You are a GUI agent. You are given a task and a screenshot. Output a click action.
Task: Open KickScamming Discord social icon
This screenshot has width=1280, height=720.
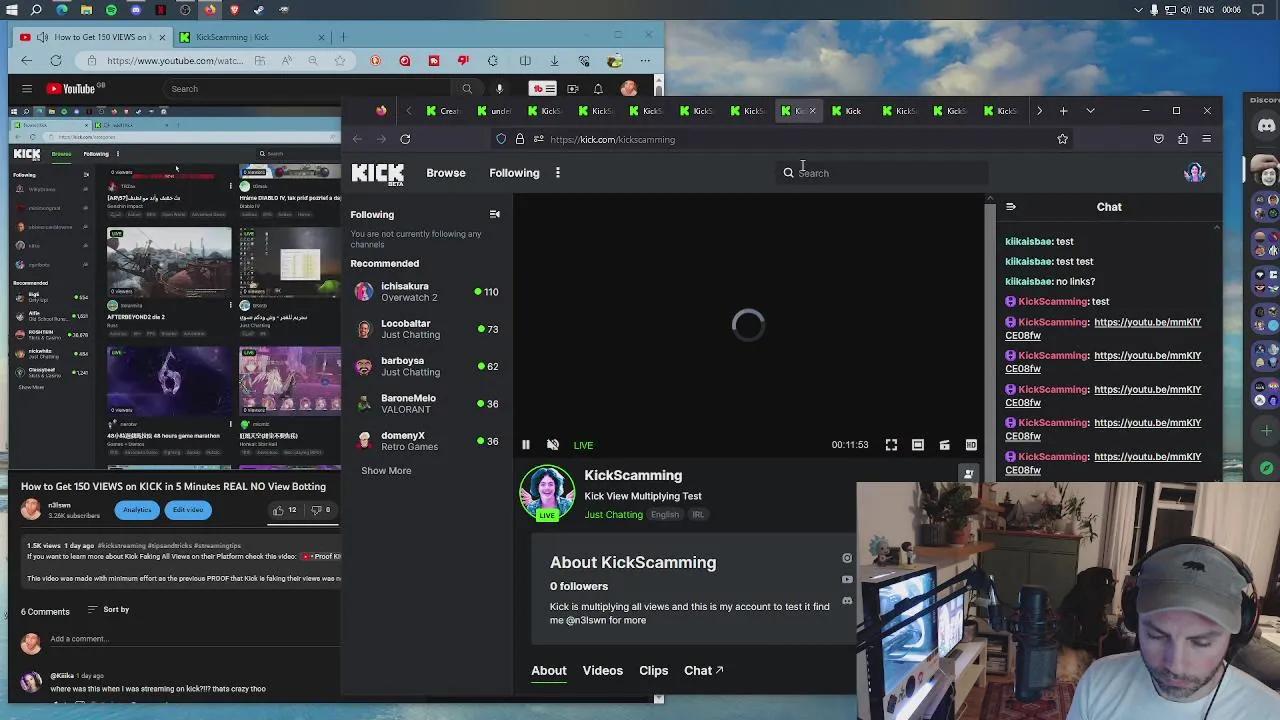click(847, 601)
